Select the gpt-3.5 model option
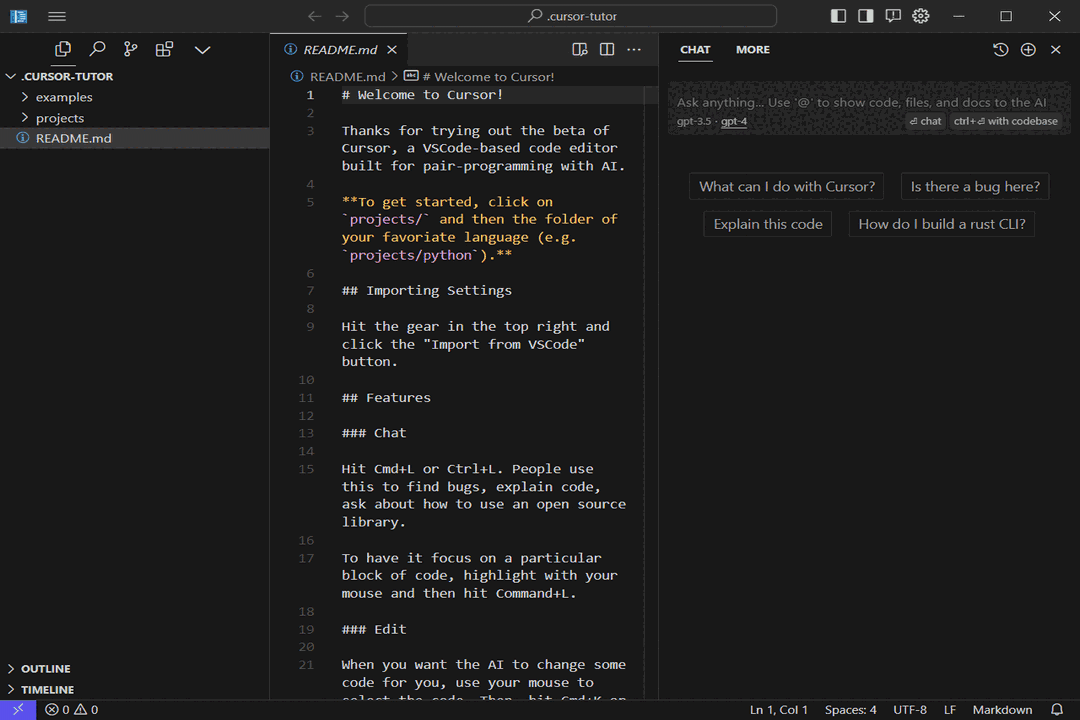Screen dimensions: 1080x720 click(x=694, y=121)
